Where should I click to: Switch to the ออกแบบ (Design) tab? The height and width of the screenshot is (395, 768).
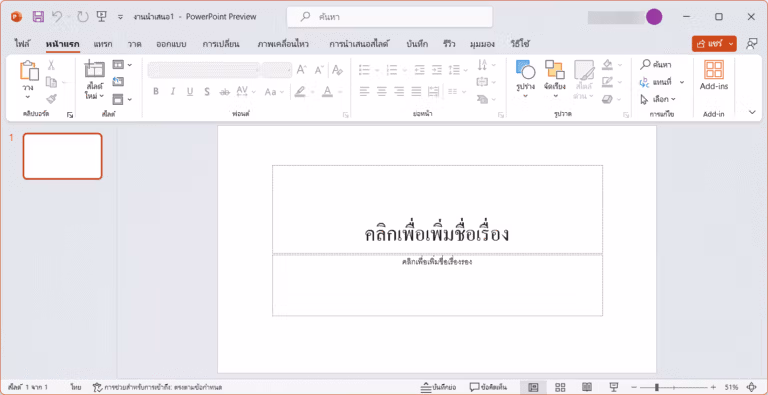click(171, 44)
